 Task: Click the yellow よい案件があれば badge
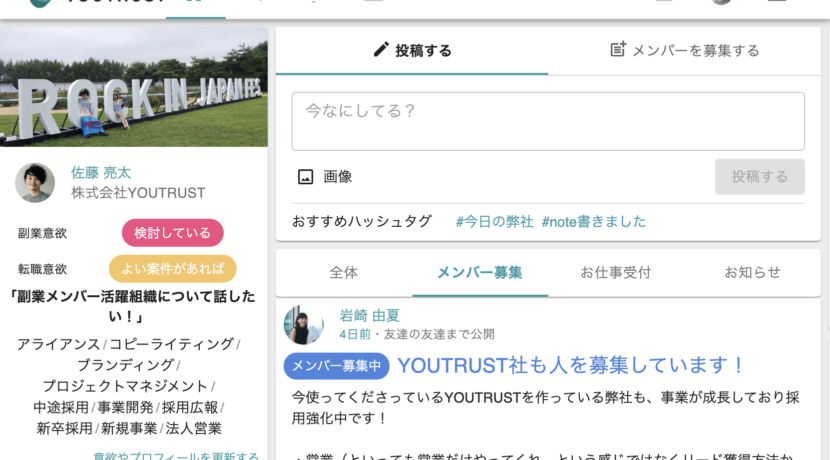click(173, 269)
